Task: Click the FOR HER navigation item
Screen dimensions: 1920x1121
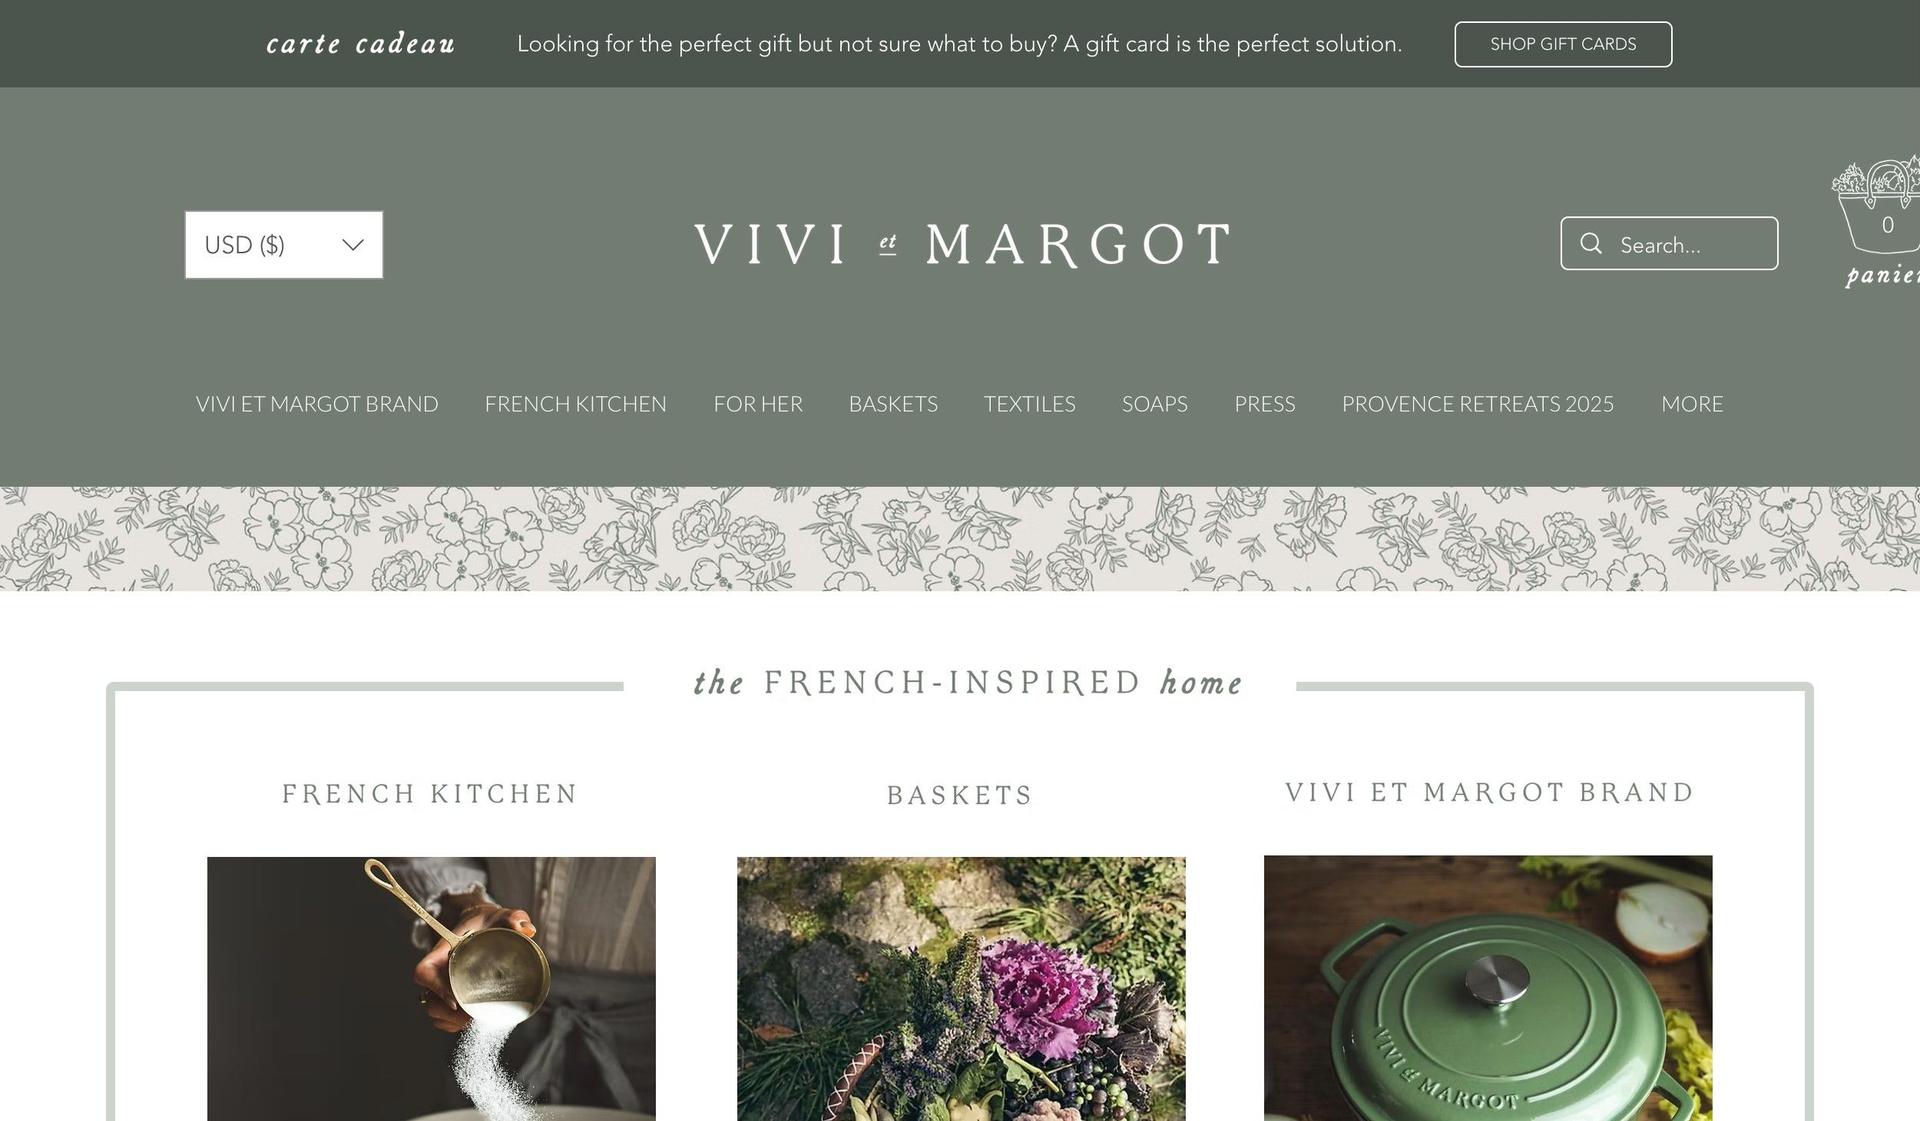Action: (x=758, y=403)
